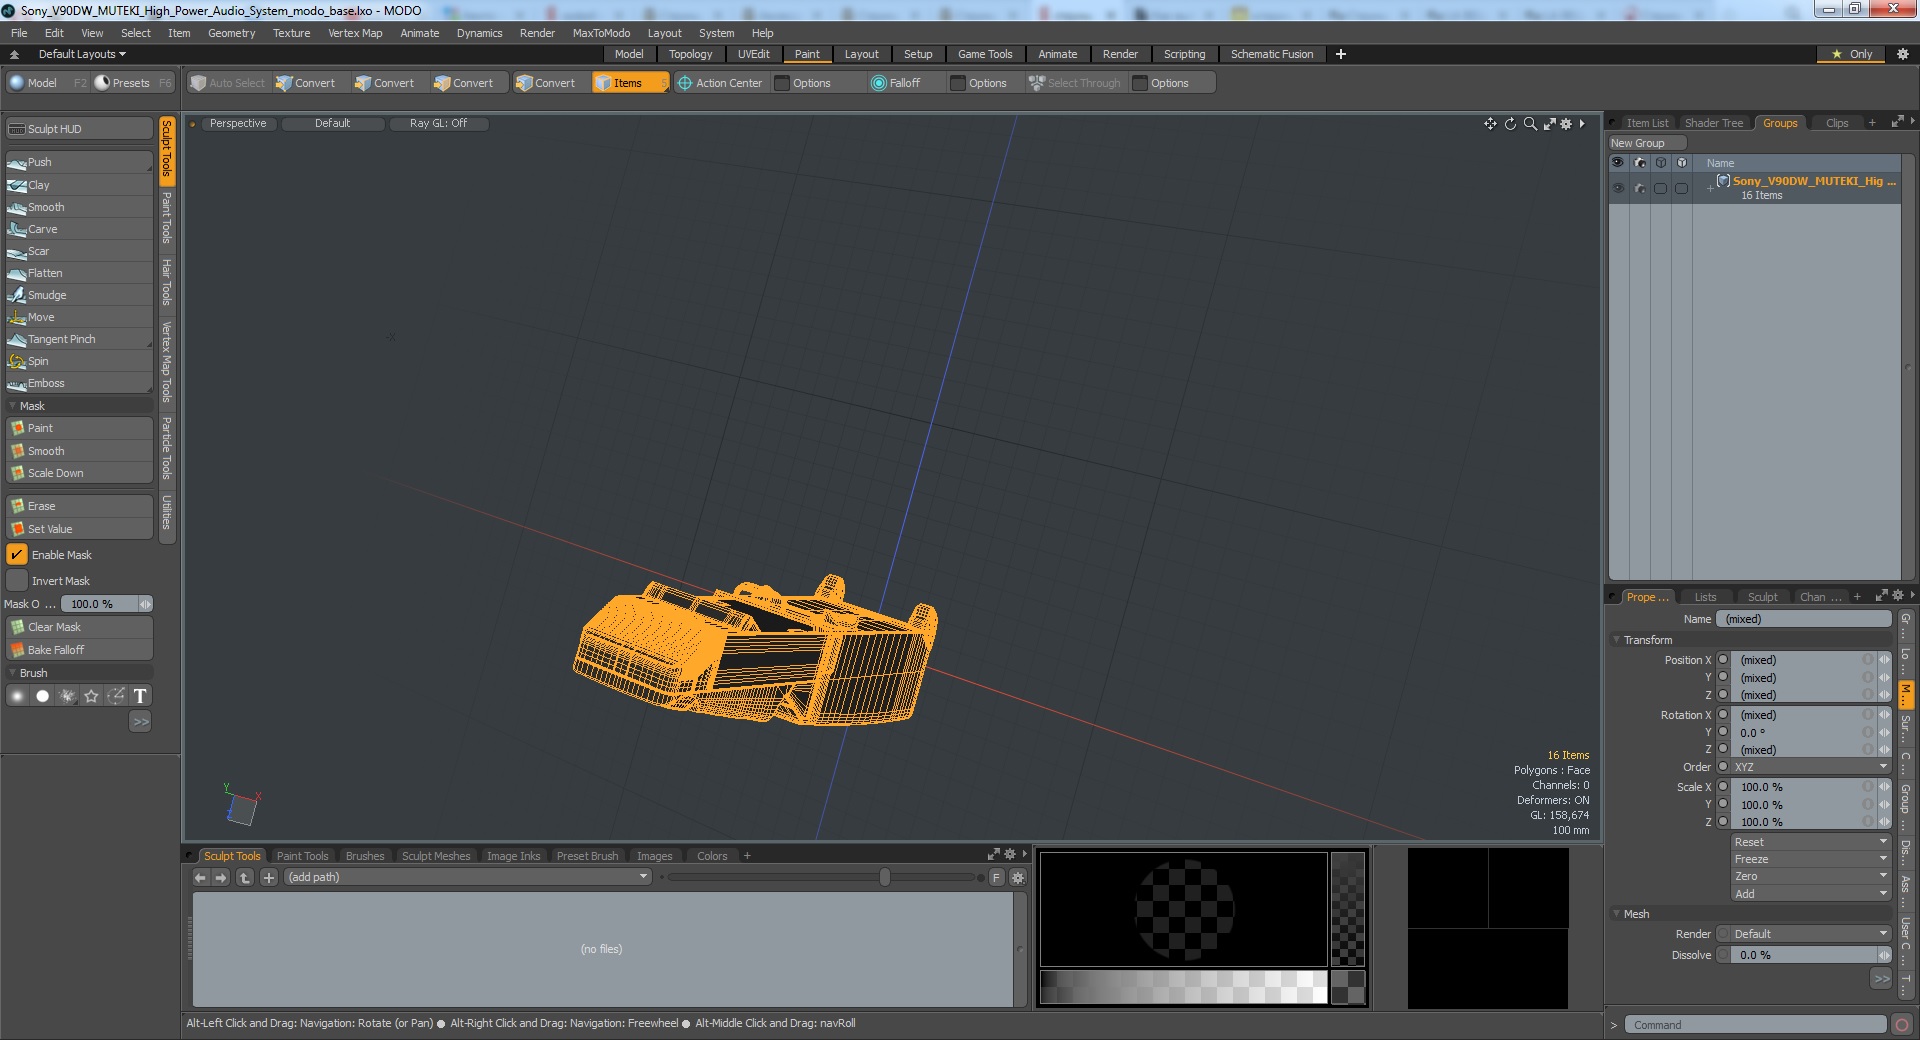Screen dimensions: 1920x1040
Task: Select the Move sculpt tool
Action: pos(78,317)
